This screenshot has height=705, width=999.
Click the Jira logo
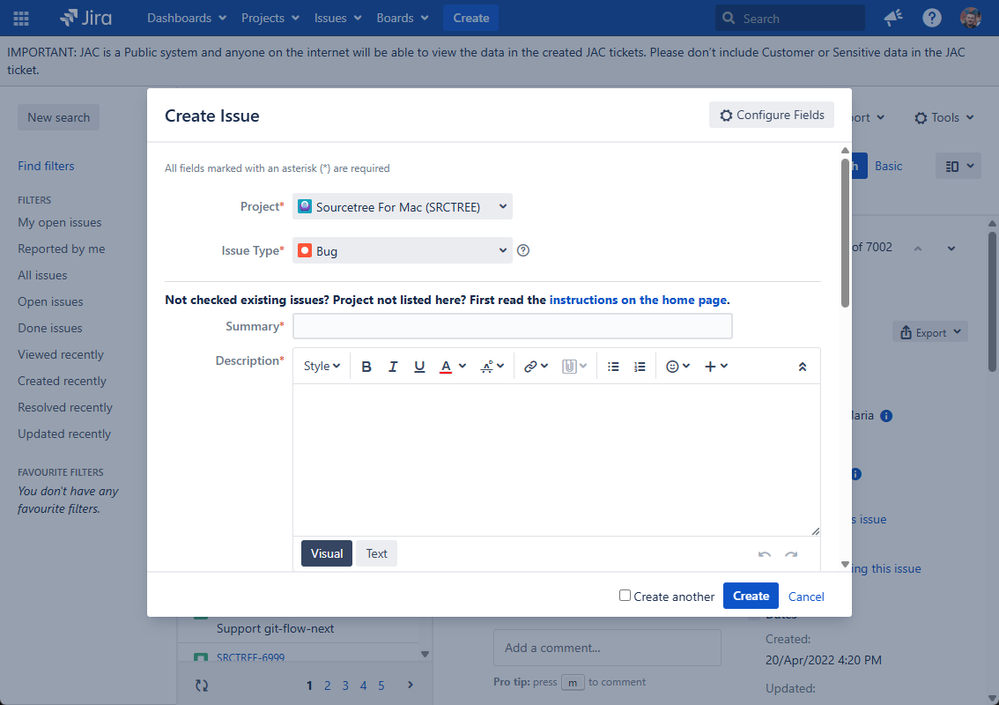[x=86, y=18]
